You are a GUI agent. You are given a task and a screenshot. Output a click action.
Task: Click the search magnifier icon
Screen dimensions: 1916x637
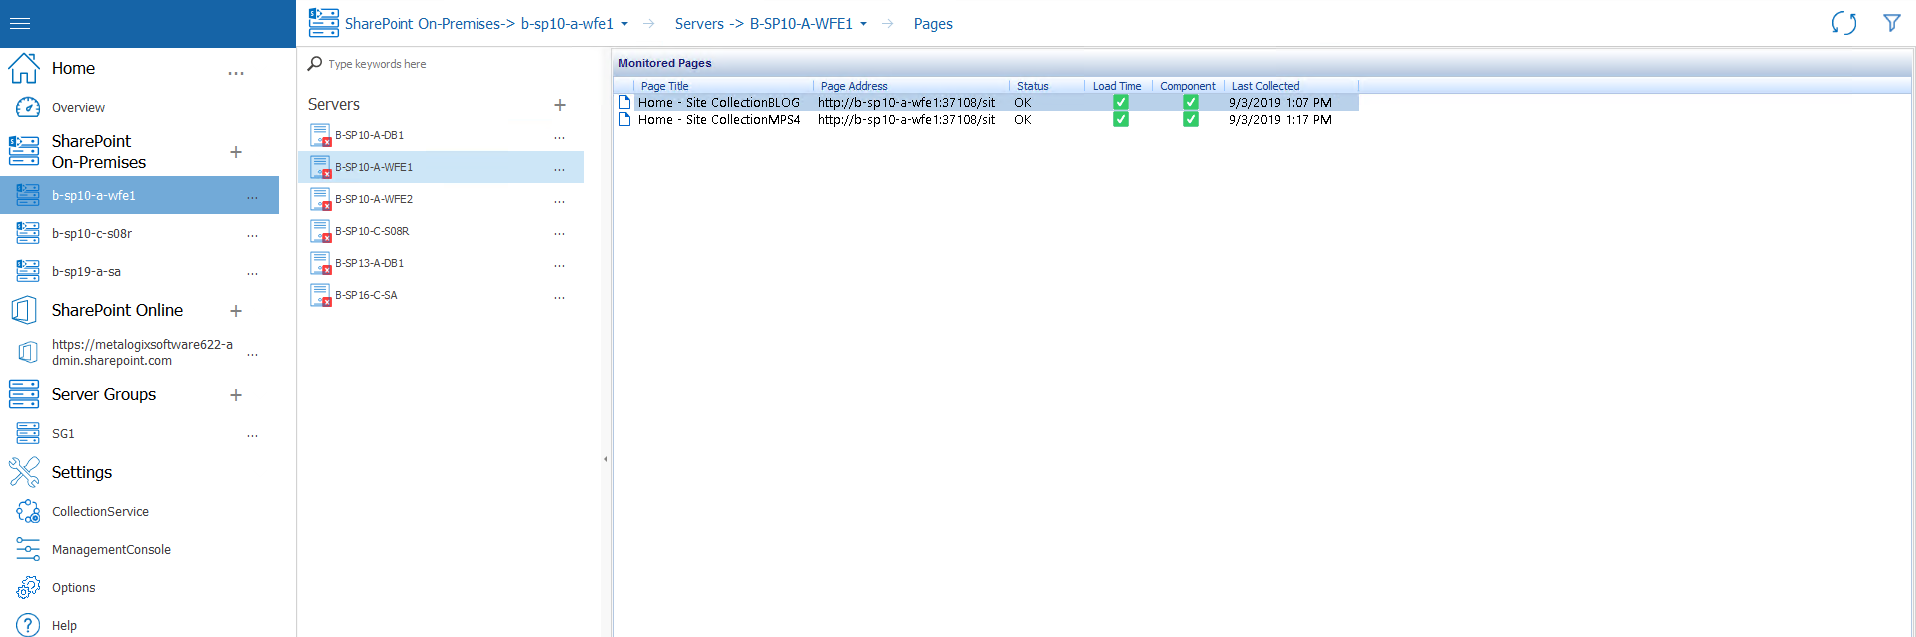(x=315, y=63)
